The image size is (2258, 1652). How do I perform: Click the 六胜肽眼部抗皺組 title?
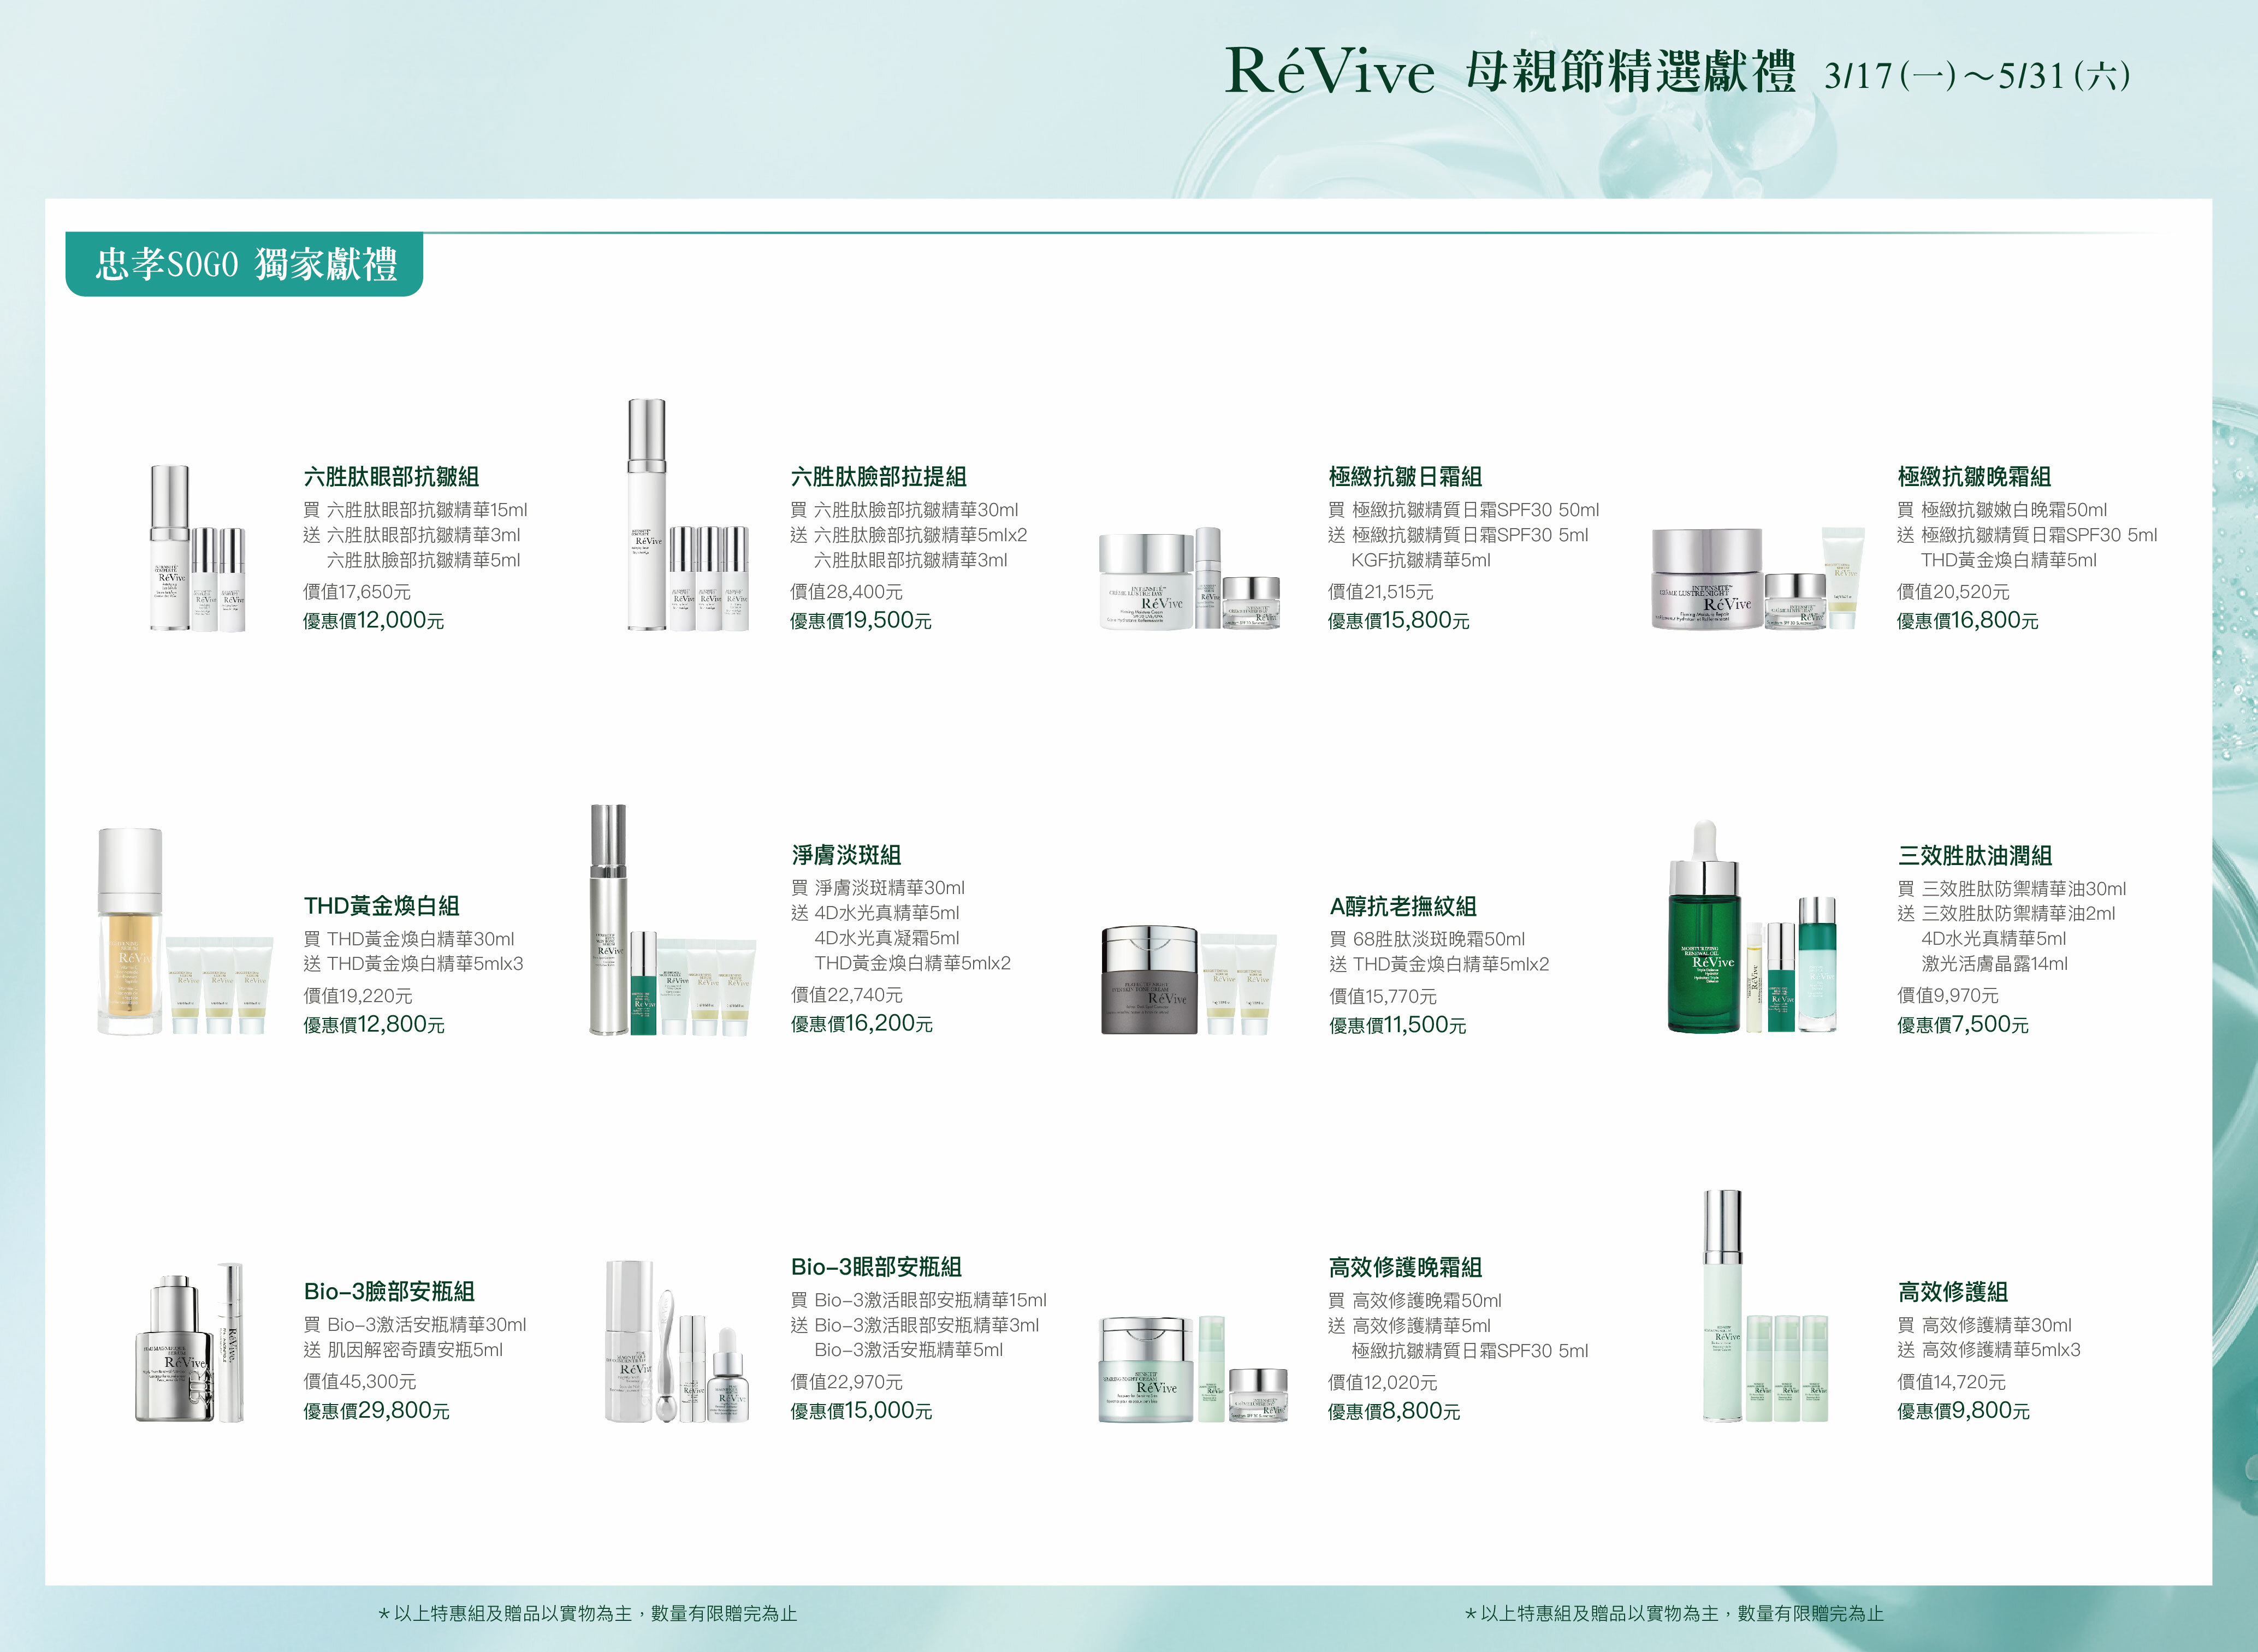[391, 477]
